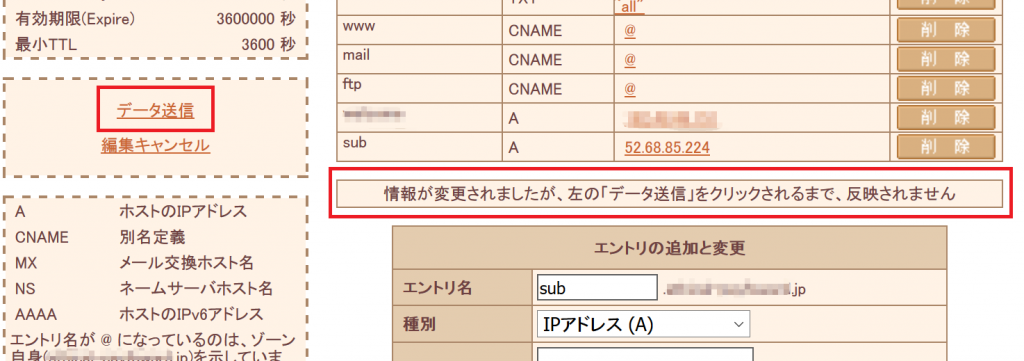Viewport: 1024px width, 361px height.
Task: Click the データ送信 link
Action: click(155, 111)
